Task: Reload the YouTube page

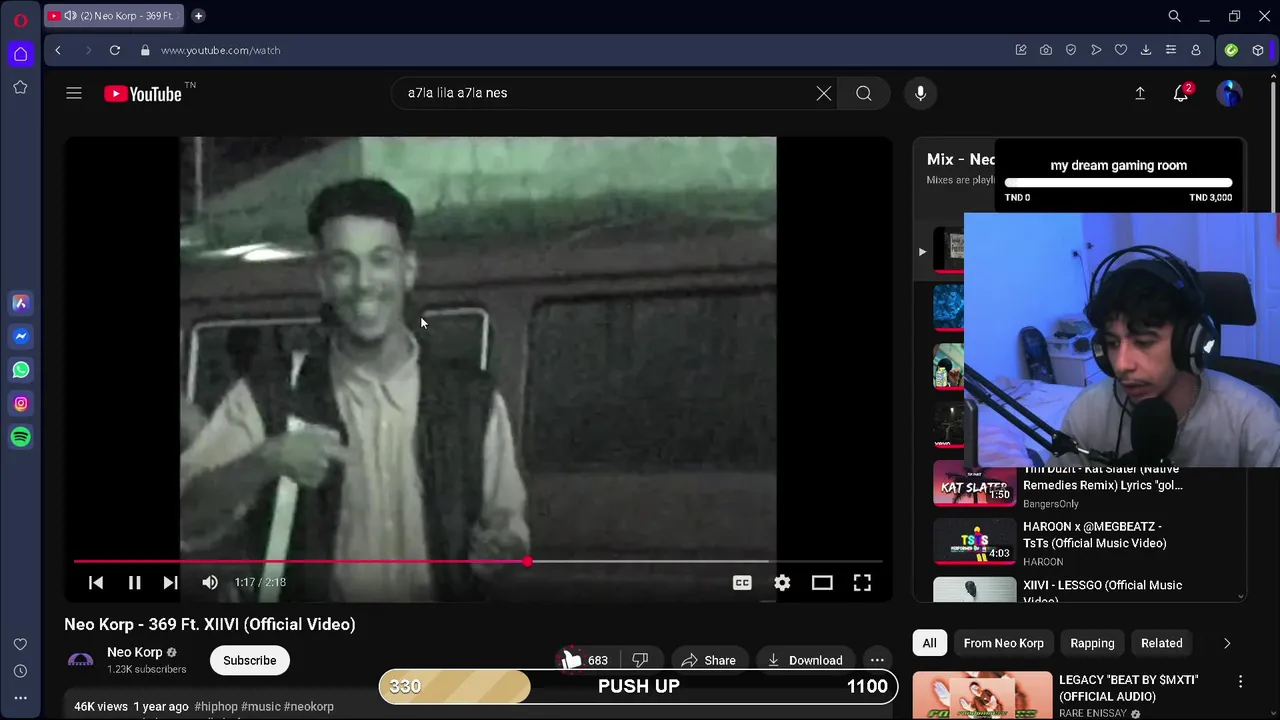Action: click(115, 50)
